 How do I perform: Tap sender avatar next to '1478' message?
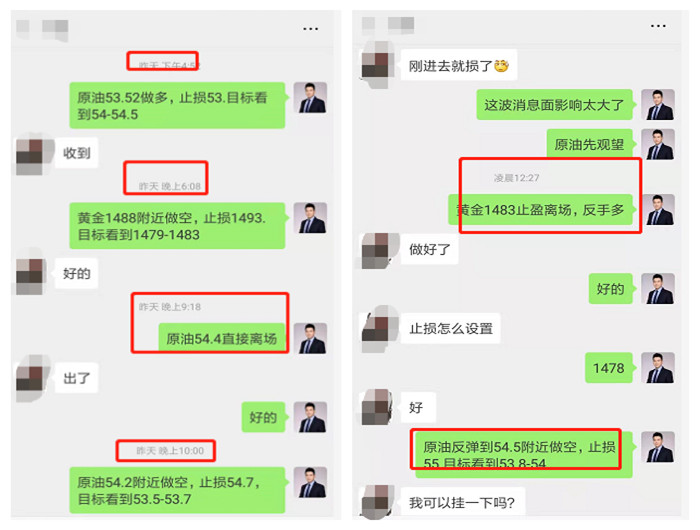[658, 368]
